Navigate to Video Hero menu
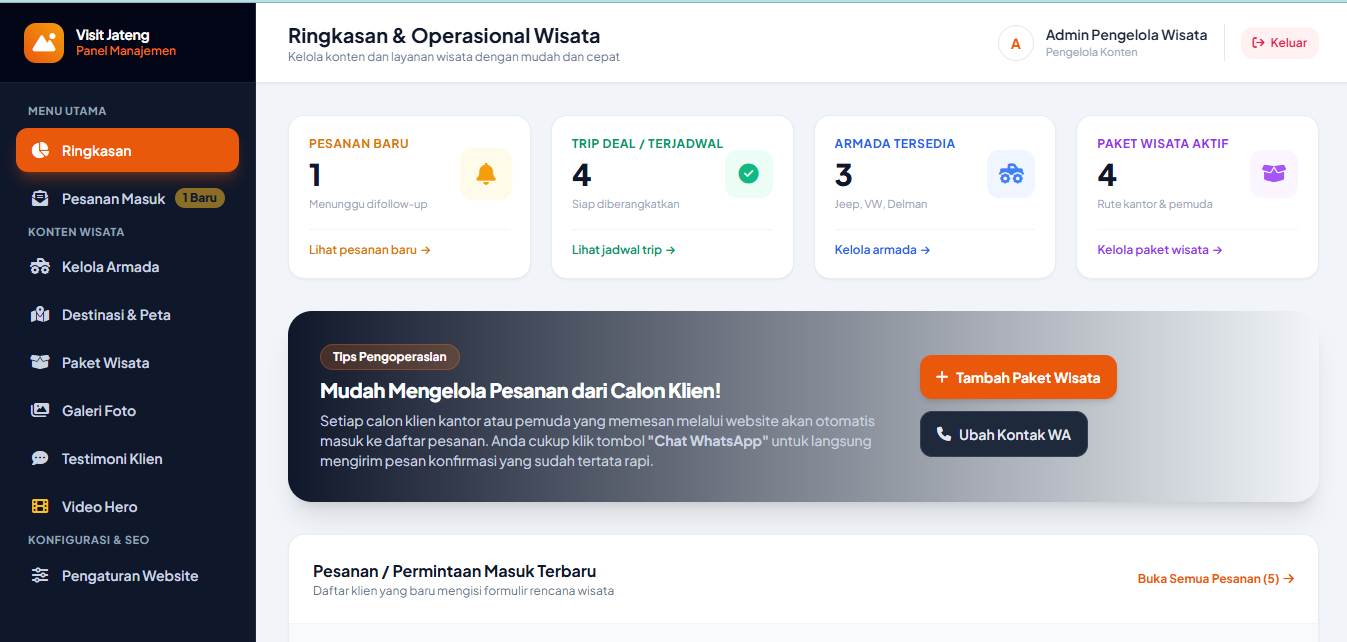This screenshot has width=1347, height=642. pos(128,507)
